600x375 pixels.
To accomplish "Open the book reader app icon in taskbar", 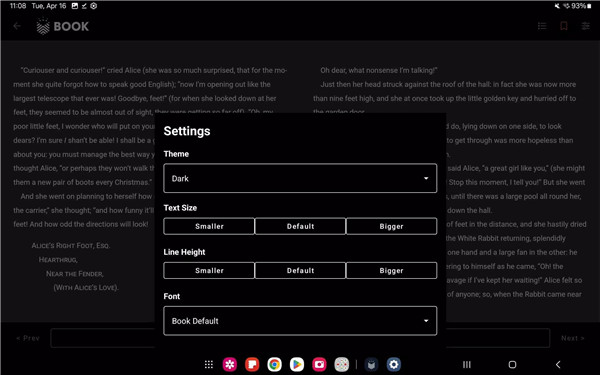I will pos(371,364).
